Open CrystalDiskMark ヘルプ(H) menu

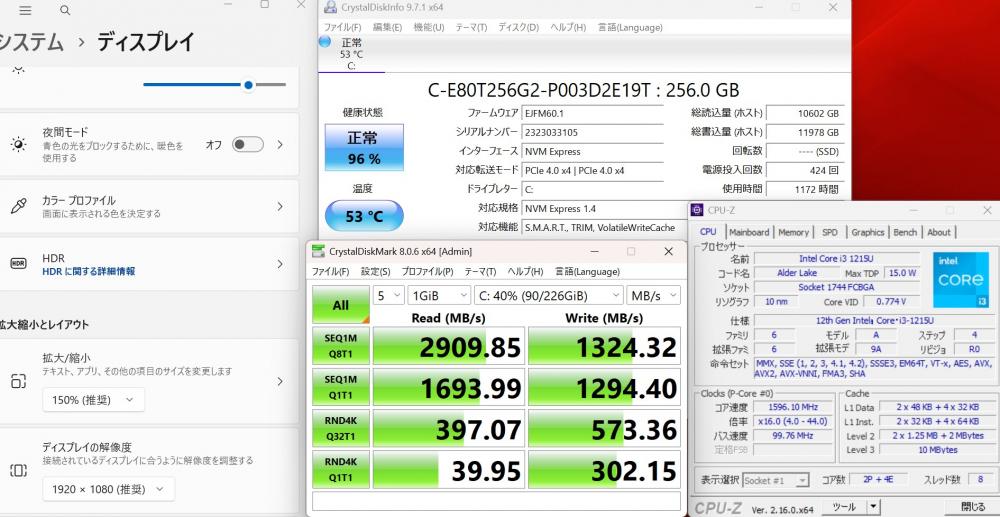point(525,272)
